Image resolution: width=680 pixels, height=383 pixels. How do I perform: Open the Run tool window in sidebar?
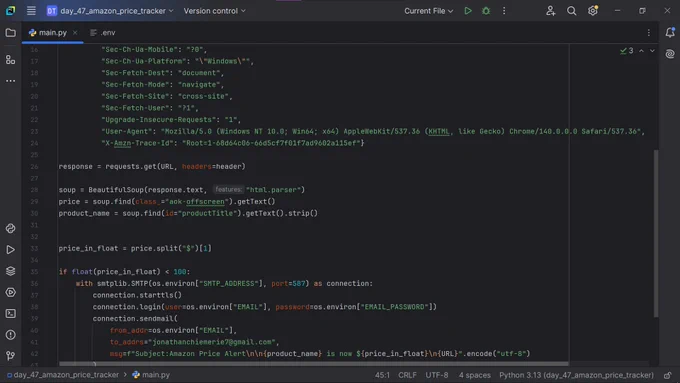pyautogui.click(x=10, y=250)
